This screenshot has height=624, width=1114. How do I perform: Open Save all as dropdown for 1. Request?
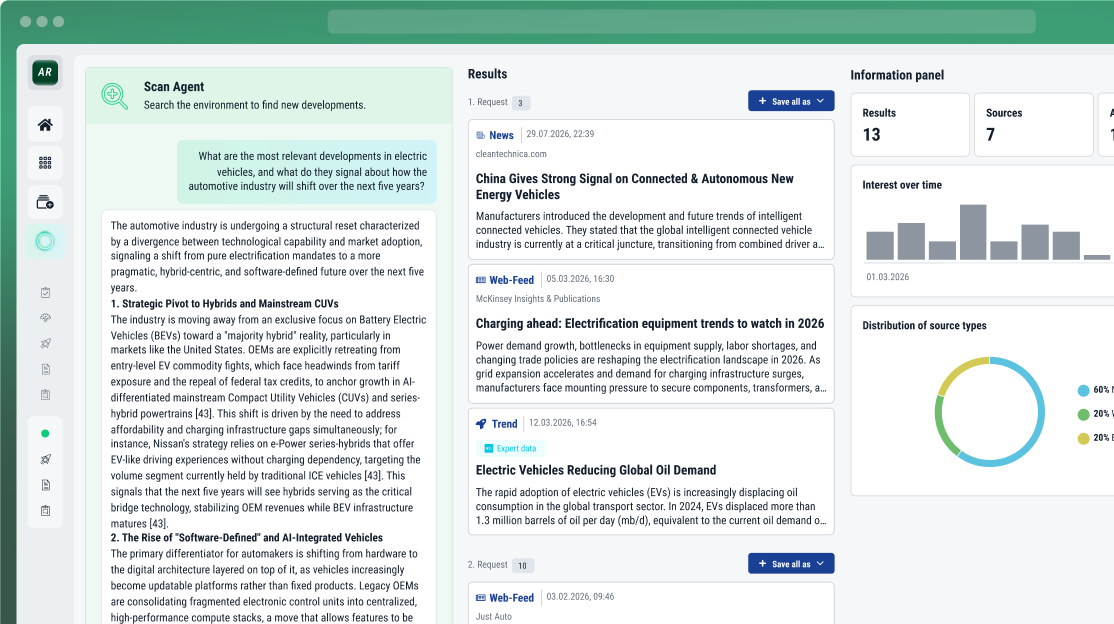(791, 101)
